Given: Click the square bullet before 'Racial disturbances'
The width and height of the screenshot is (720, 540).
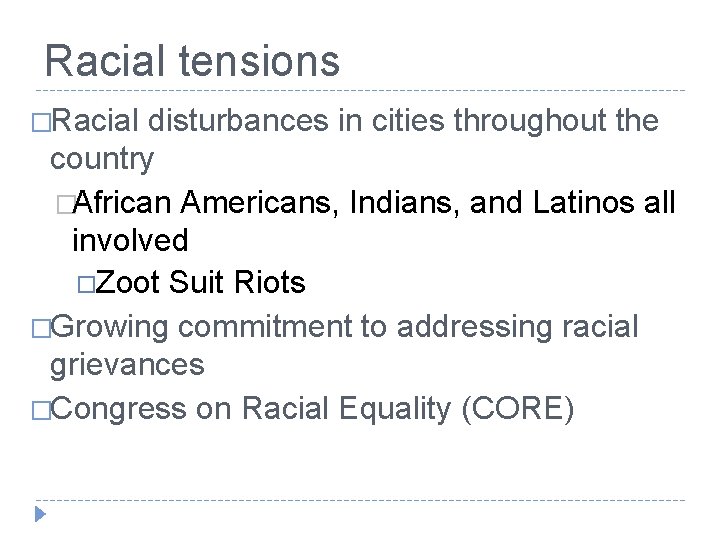Looking at the screenshot, I should [41, 123].
